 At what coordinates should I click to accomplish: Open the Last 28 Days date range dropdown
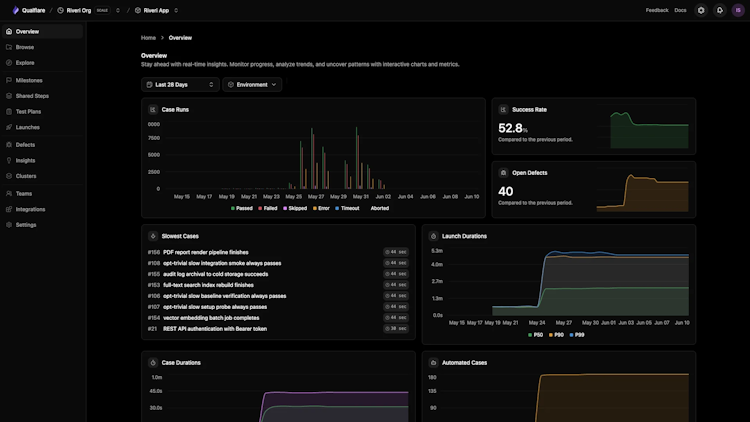[x=180, y=85]
